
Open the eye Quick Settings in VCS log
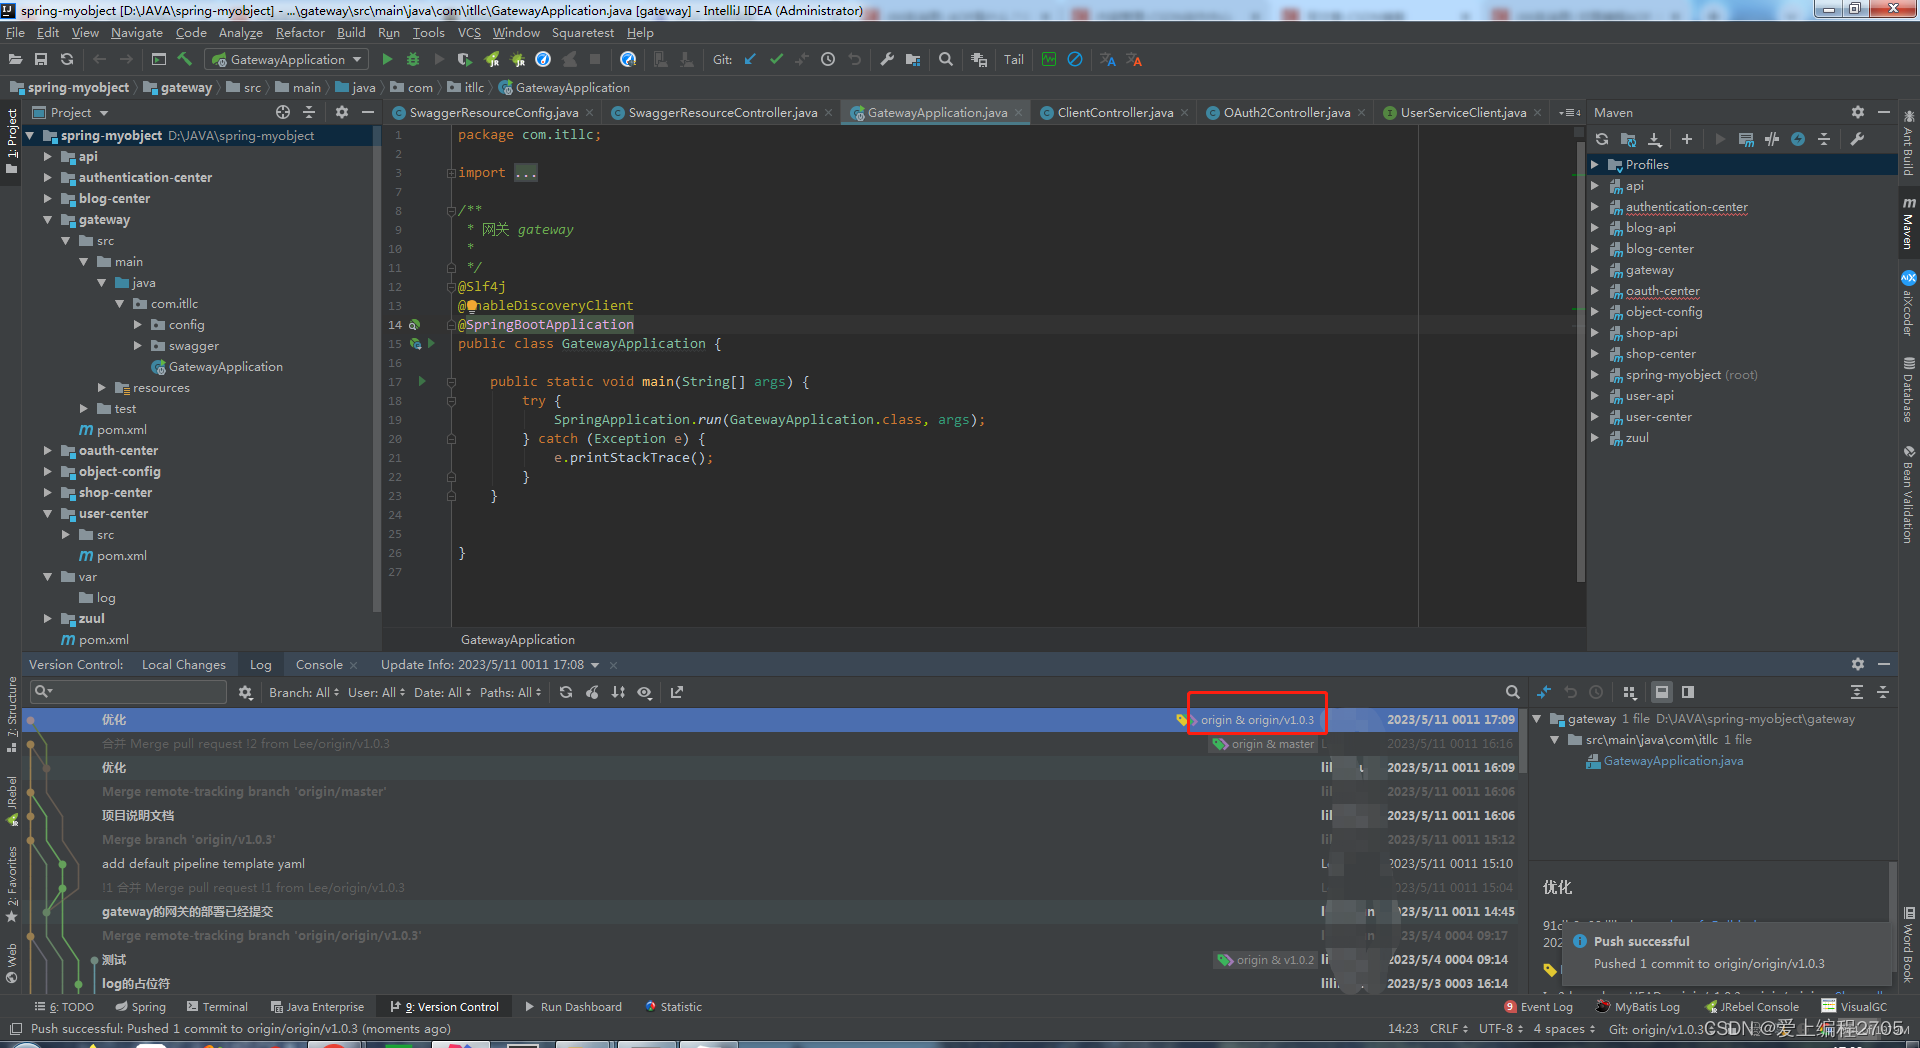(x=645, y=692)
